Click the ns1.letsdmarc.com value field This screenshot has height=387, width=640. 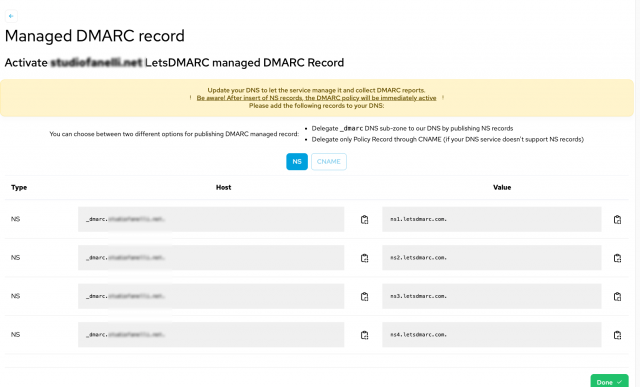tap(491, 219)
